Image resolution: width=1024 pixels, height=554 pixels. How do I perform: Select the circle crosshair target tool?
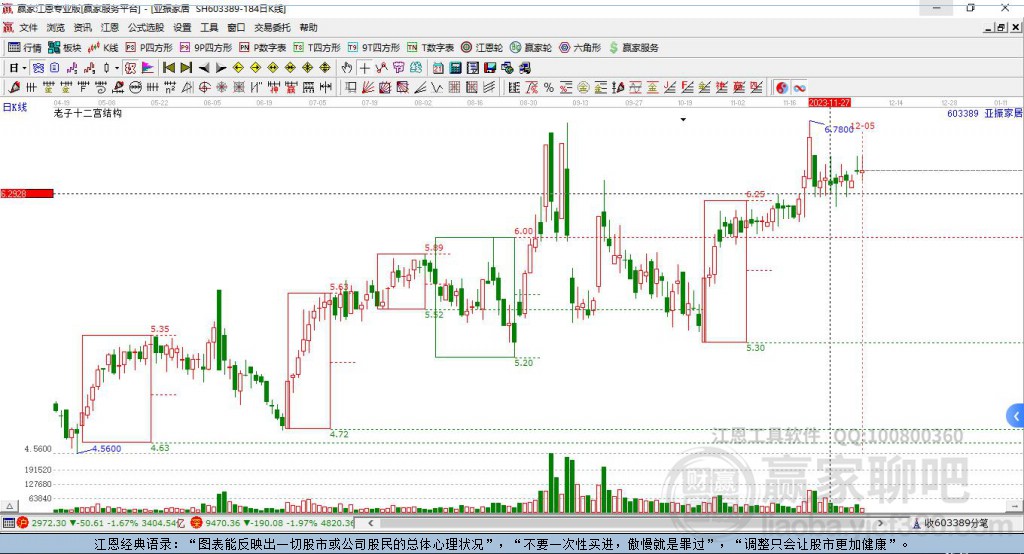tap(204, 87)
